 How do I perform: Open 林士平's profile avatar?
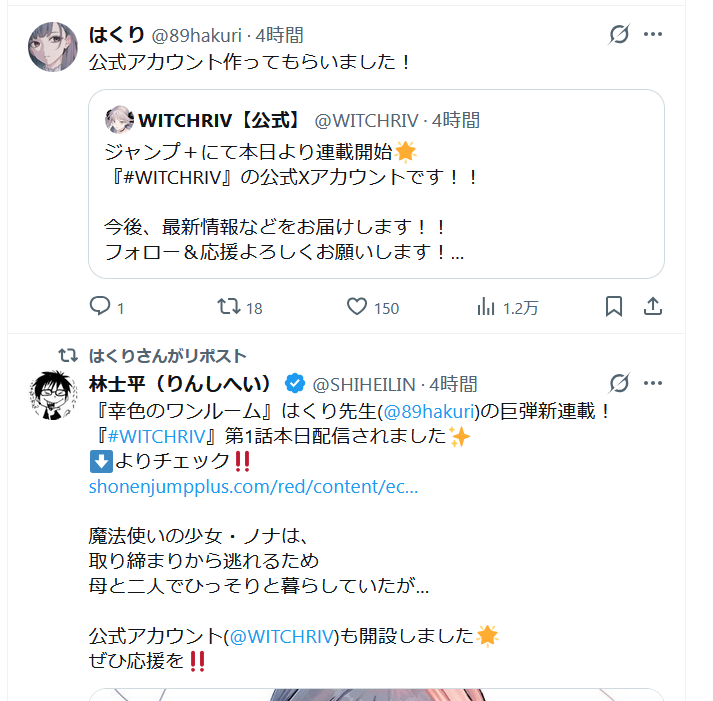53,395
